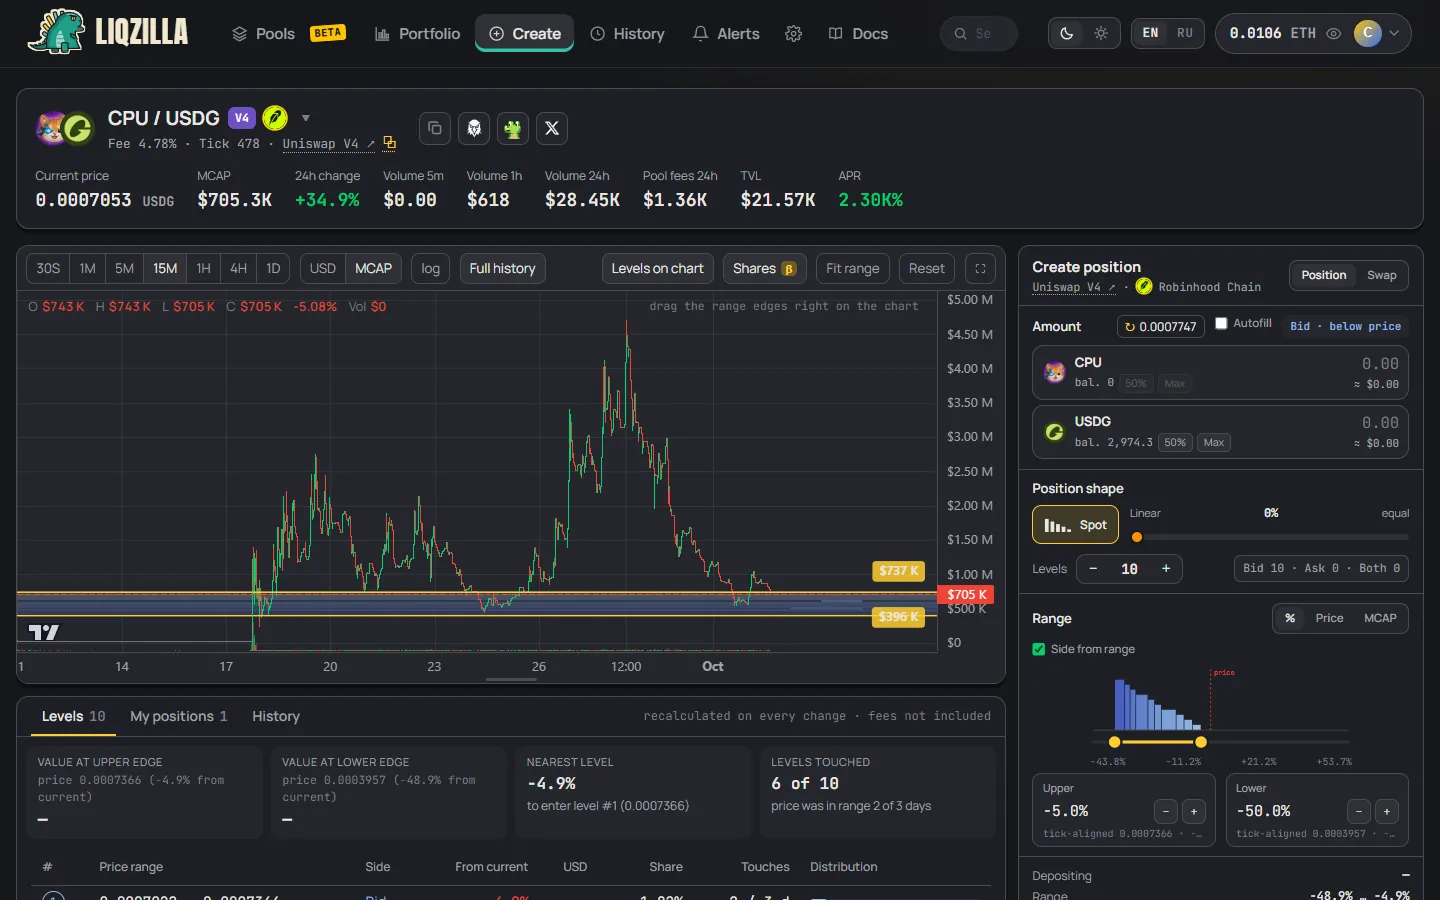Decrease Levels count with minus
Image resolution: width=1440 pixels, height=900 pixels.
[x=1093, y=569]
